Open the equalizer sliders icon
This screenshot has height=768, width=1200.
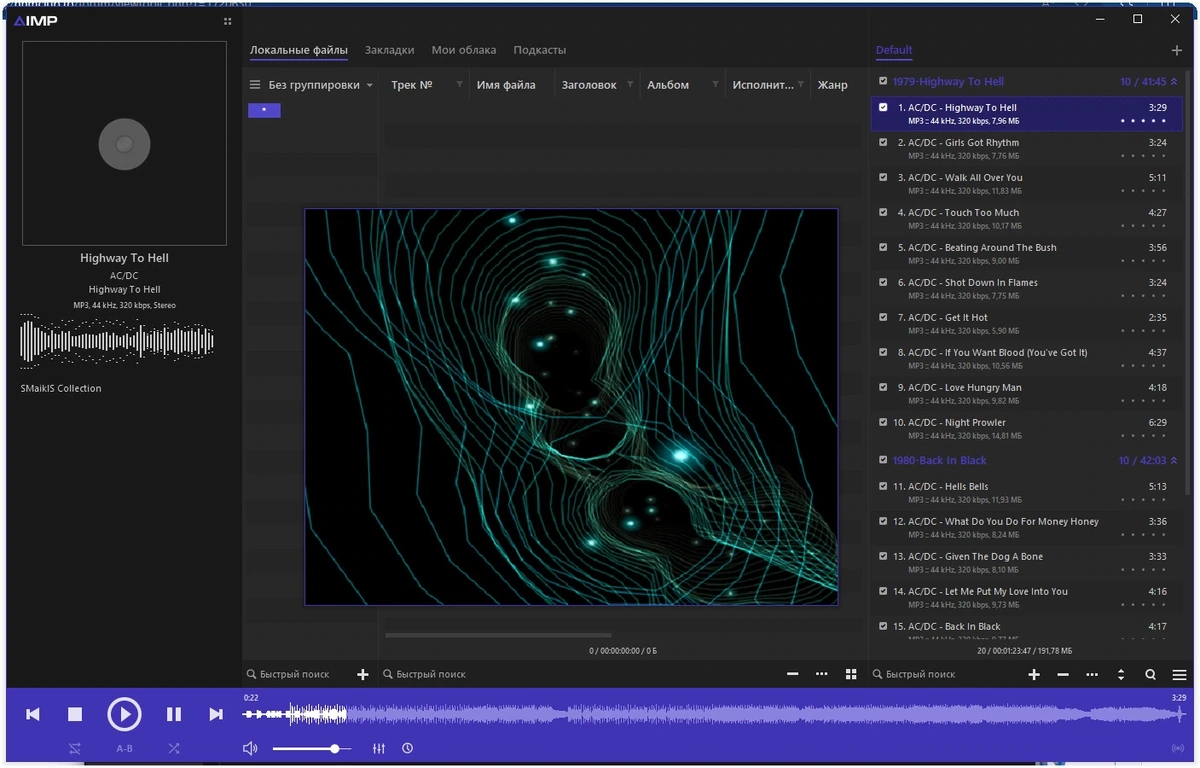click(x=379, y=748)
